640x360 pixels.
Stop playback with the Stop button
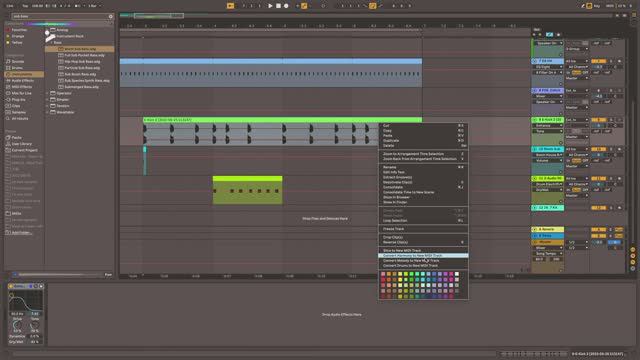coord(278,6)
